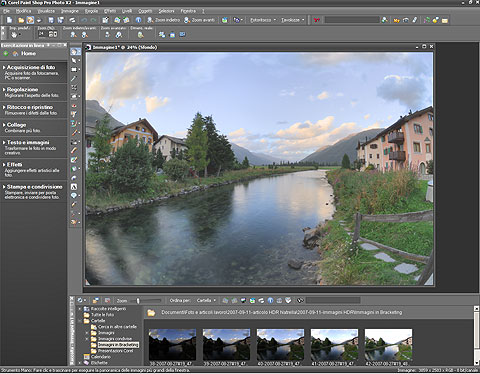Select the Calendario tree item
This screenshot has width=480, height=374.
click(101, 357)
